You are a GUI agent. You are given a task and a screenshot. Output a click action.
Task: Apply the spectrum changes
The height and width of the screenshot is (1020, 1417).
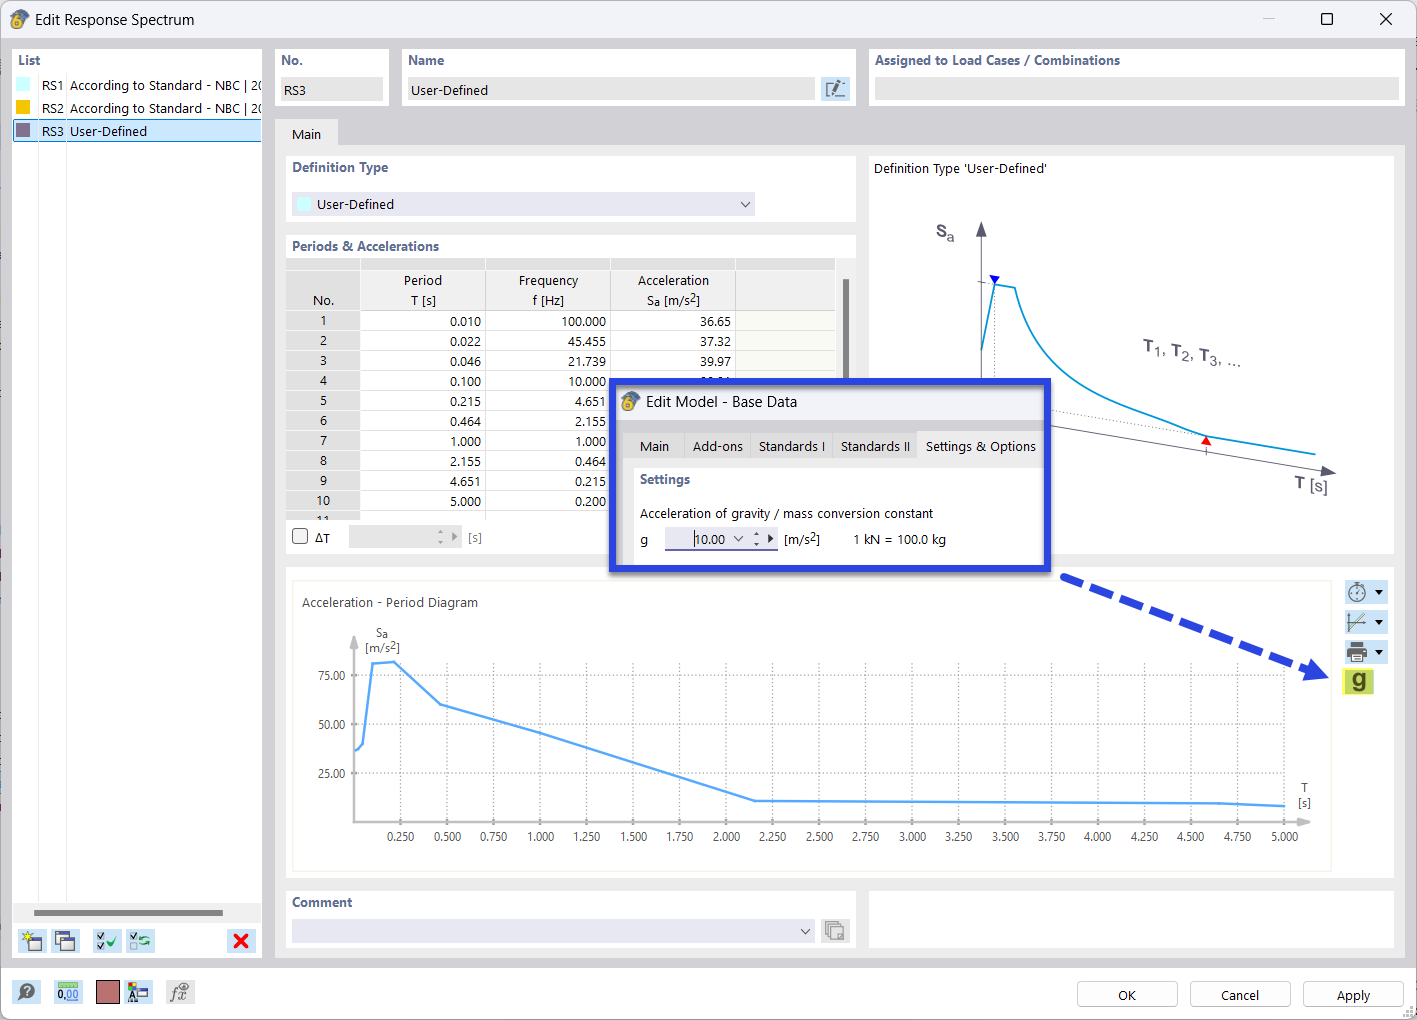pyautogui.click(x=1352, y=994)
